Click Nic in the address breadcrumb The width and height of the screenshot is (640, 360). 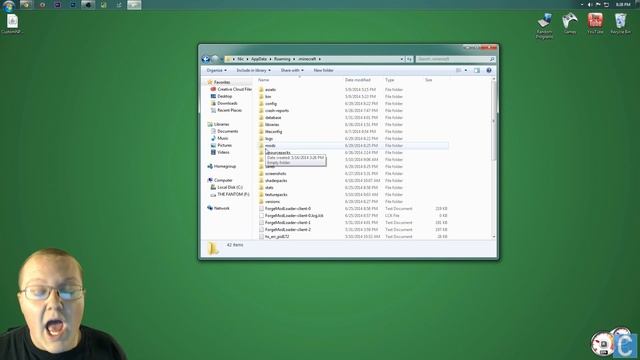click(x=240, y=59)
